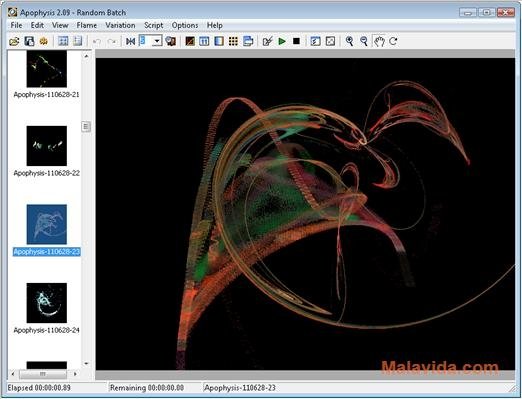
Task: Select Apophysis-110628-24 flame thumbnail
Action: point(47,303)
